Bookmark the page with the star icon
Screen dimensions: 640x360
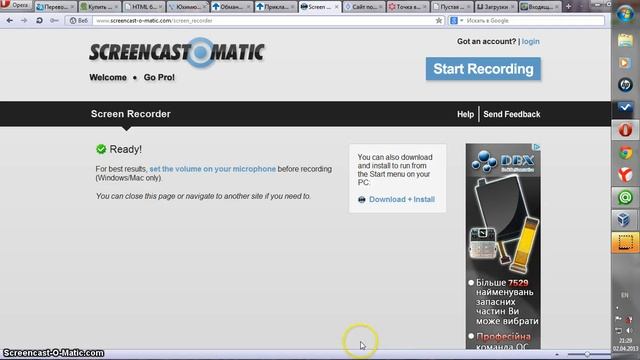[439, 20]
